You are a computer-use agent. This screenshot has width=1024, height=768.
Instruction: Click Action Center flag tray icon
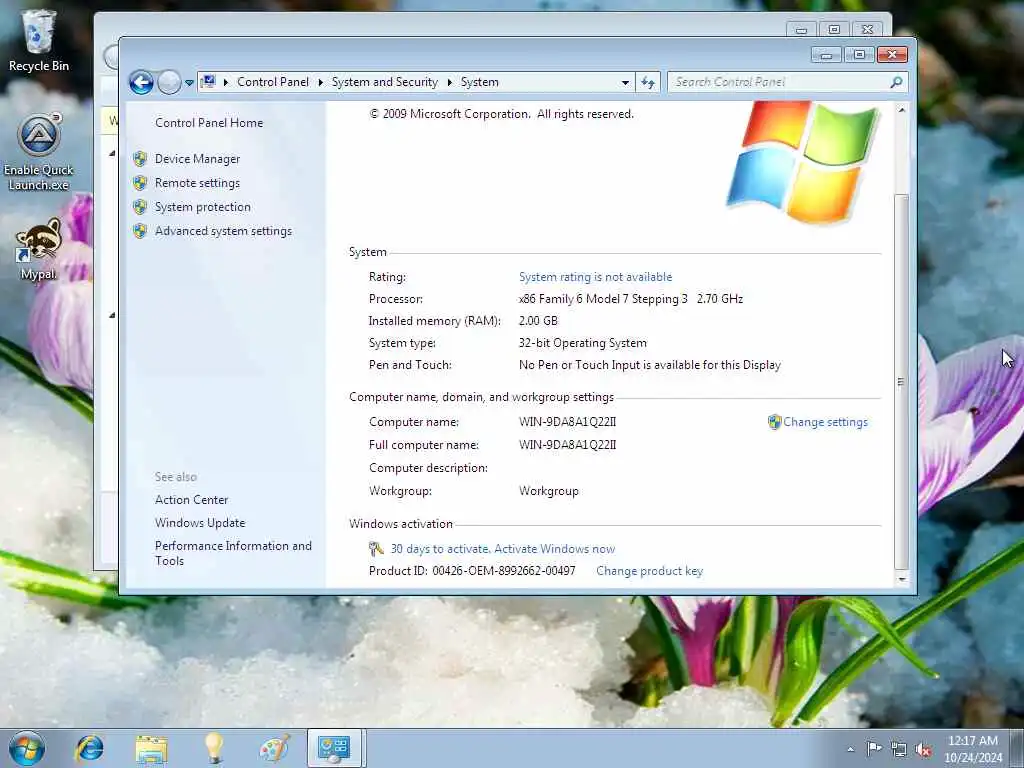point(874,748)
